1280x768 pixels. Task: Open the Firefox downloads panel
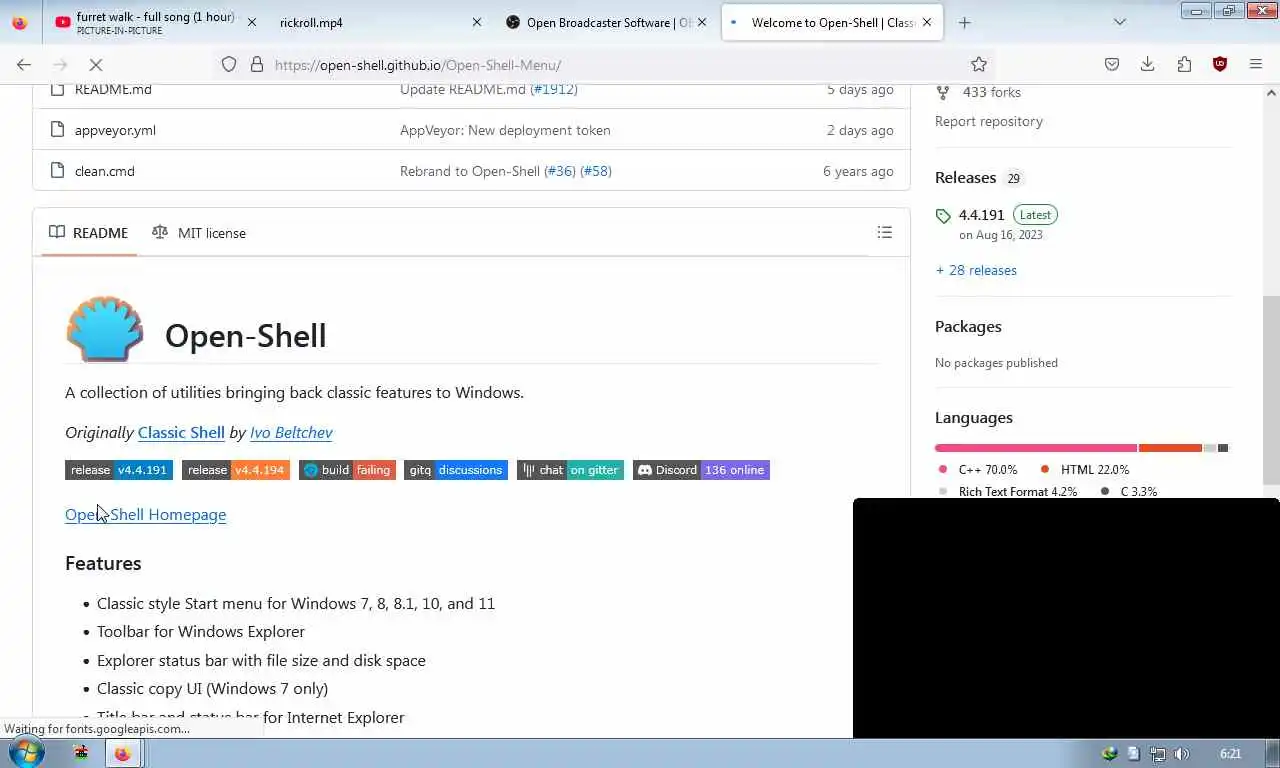1148,64
